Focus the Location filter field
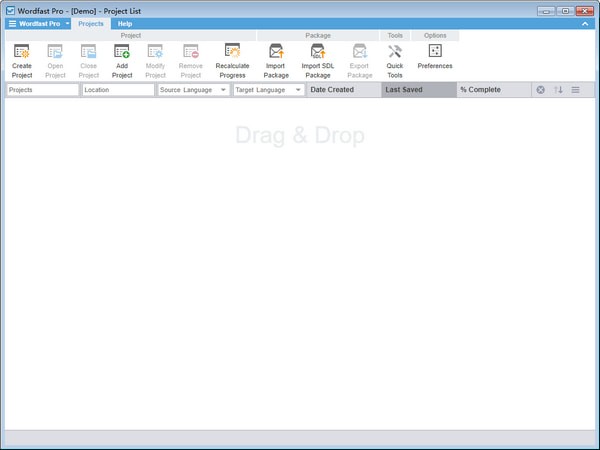Image resolution: width=600 pixels, height=450 pixels. pyautogui.click(x=118, y=90)
